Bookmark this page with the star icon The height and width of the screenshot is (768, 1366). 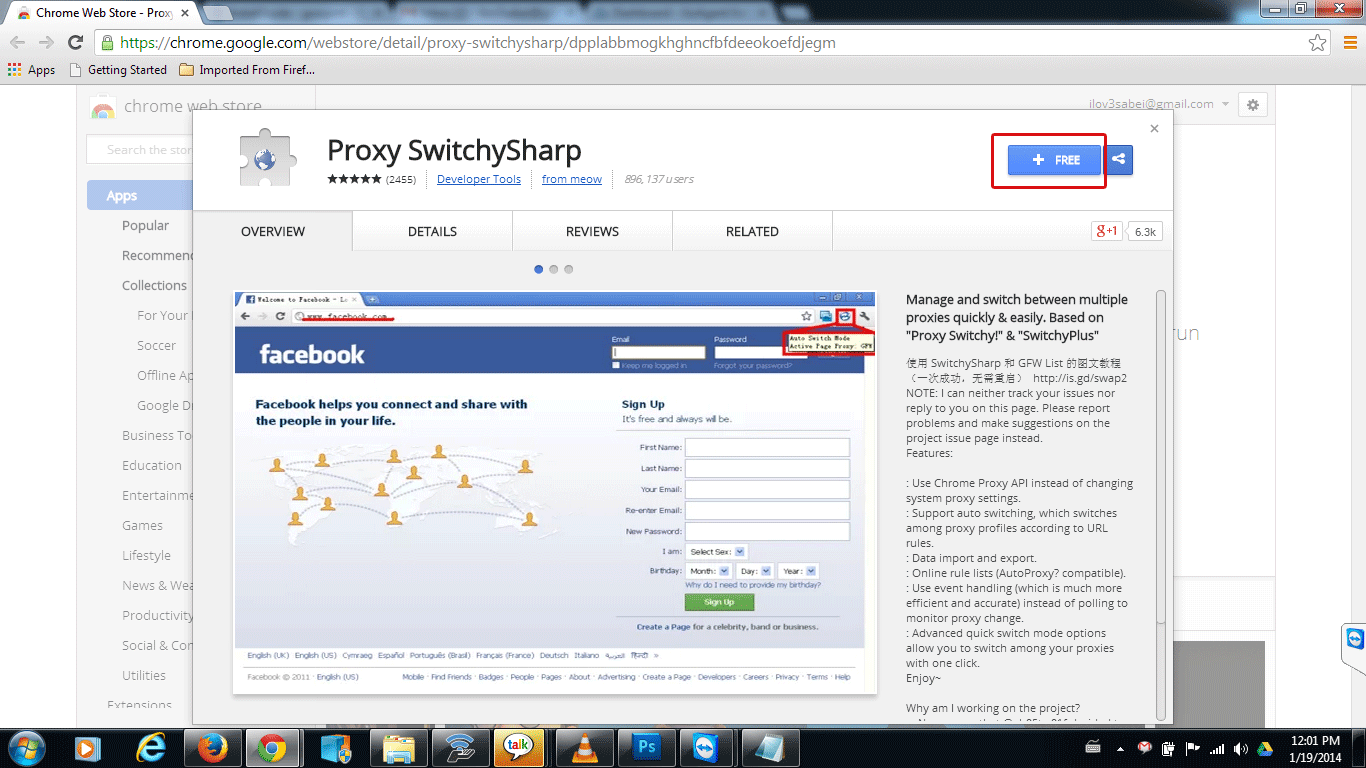(x=1318, y=43)
